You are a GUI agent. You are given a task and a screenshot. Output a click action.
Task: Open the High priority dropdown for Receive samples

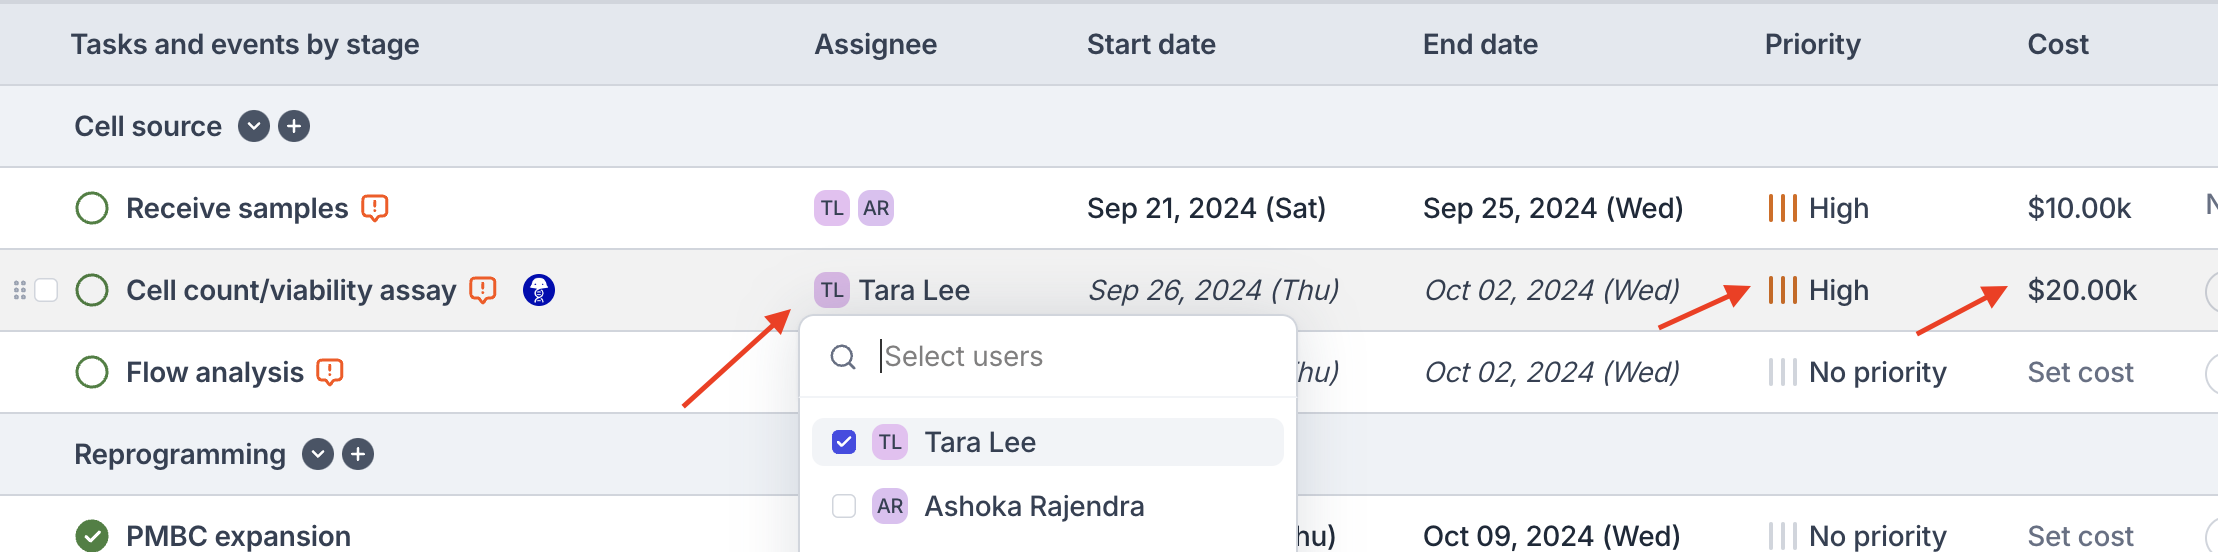tap(1819, 208)
